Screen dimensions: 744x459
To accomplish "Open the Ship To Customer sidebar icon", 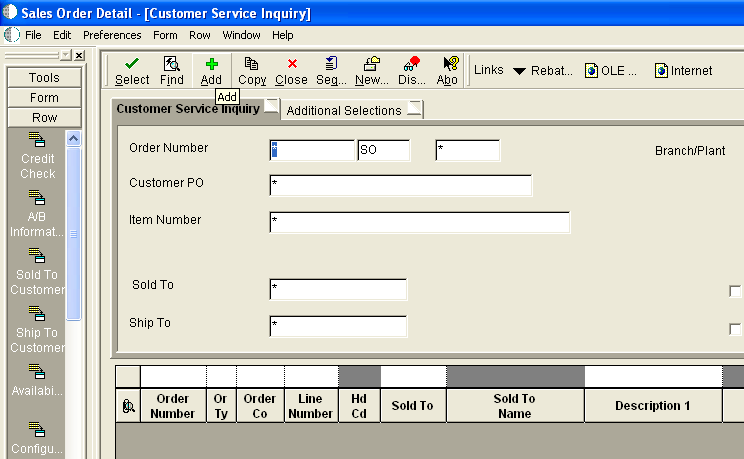I will click(x=37, y=313).
